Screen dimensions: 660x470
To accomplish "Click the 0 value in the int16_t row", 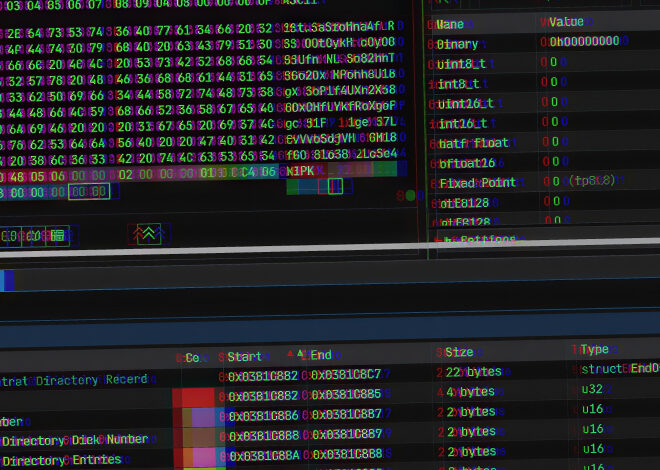I will point(554,122).
